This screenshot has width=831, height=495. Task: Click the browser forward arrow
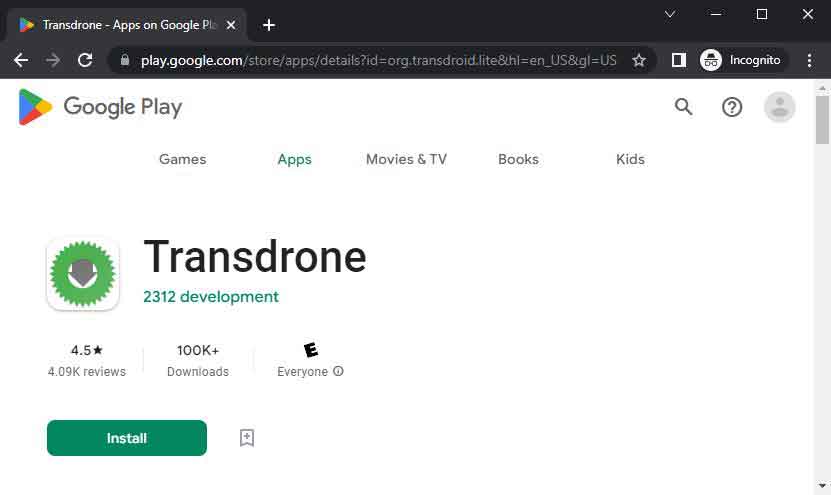point(53,60)
